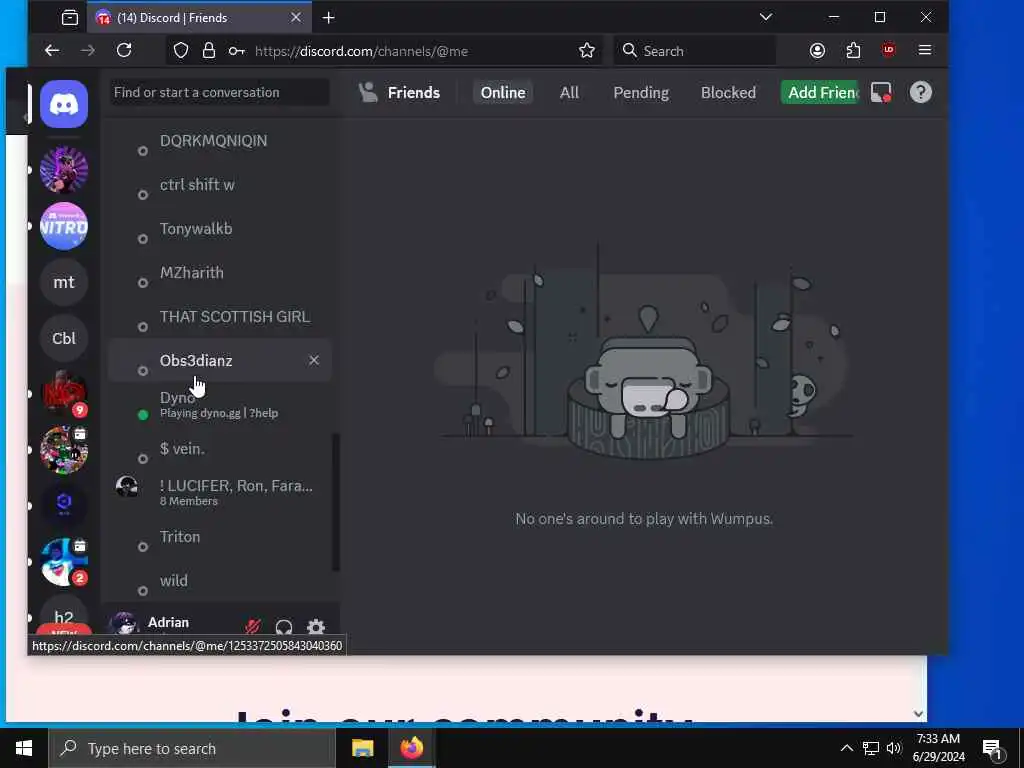Open the Discord inbox icon

pos(881,92)
